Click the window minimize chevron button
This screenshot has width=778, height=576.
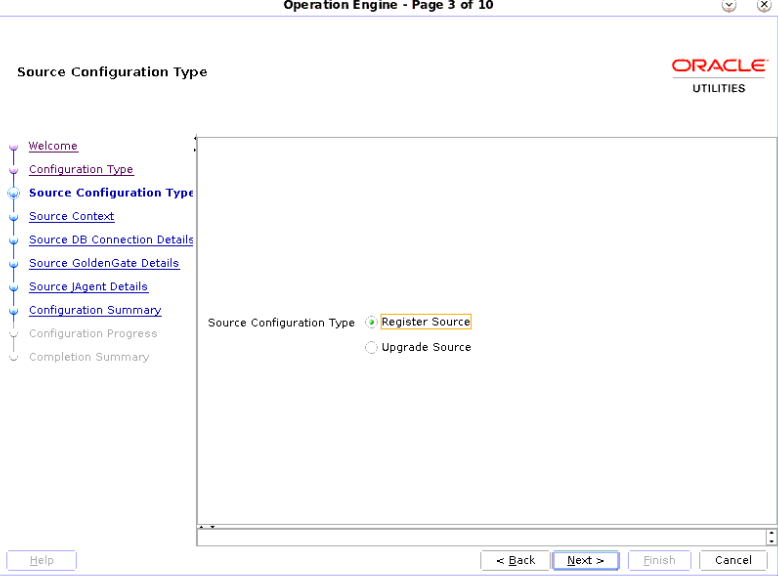point(729,5)
